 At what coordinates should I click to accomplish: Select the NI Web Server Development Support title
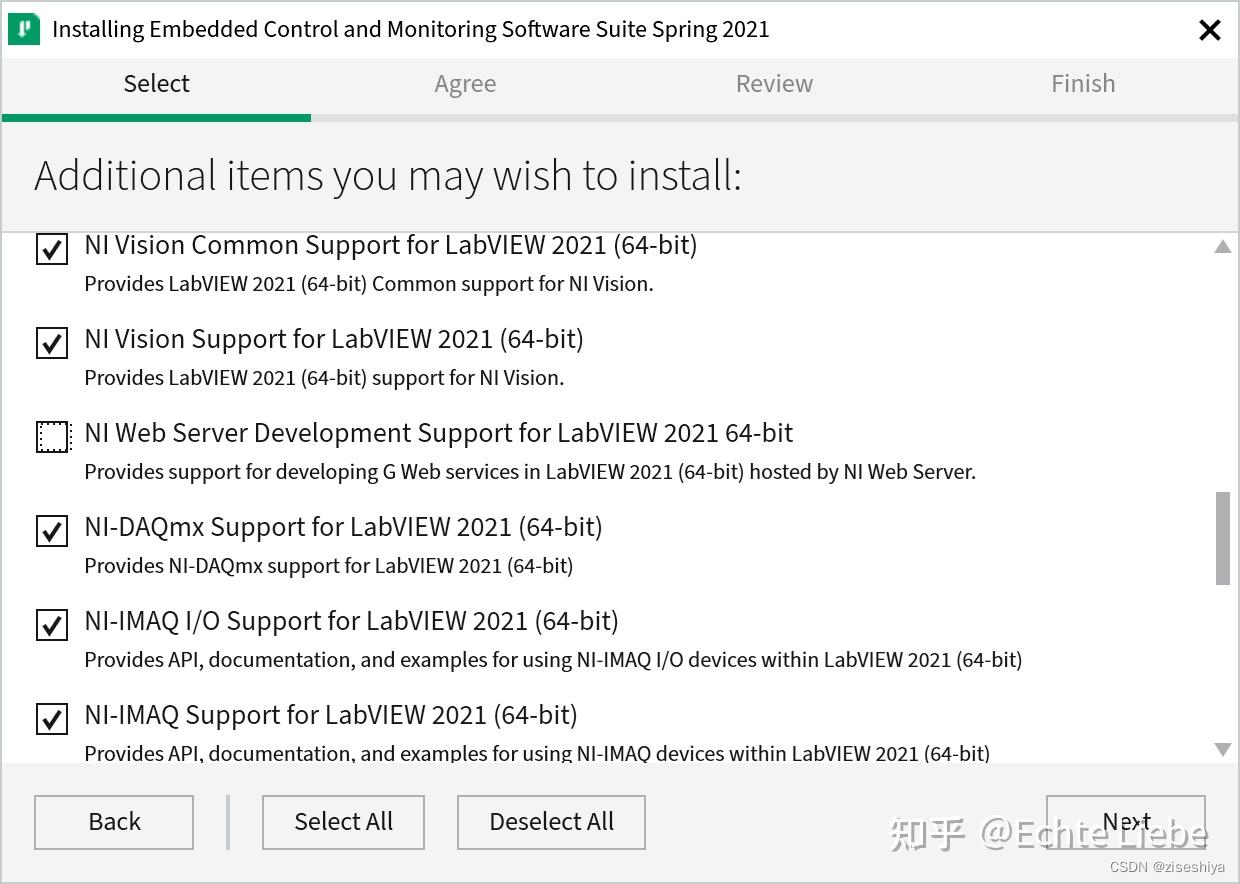coord(438,432)
